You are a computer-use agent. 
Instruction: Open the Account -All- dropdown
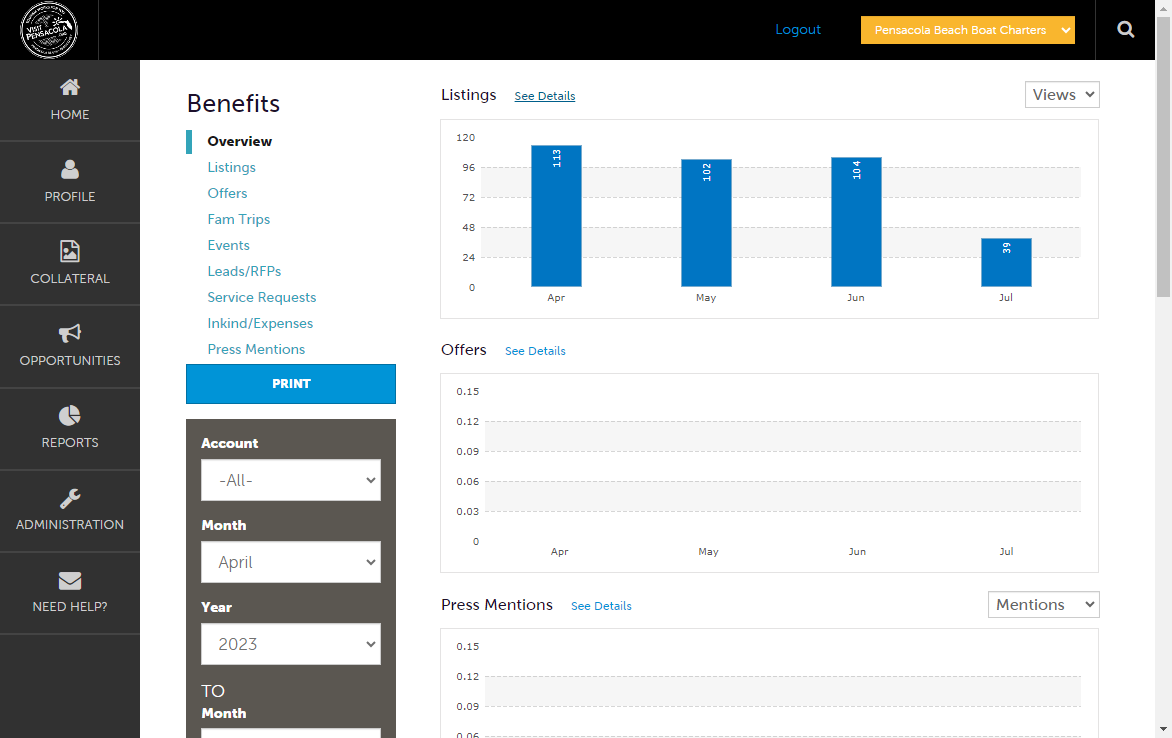point(291,480)
